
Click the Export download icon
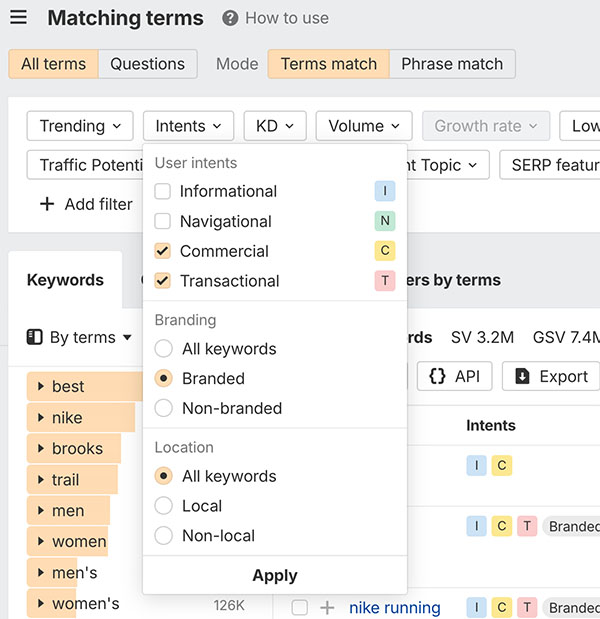click(522, 376)
